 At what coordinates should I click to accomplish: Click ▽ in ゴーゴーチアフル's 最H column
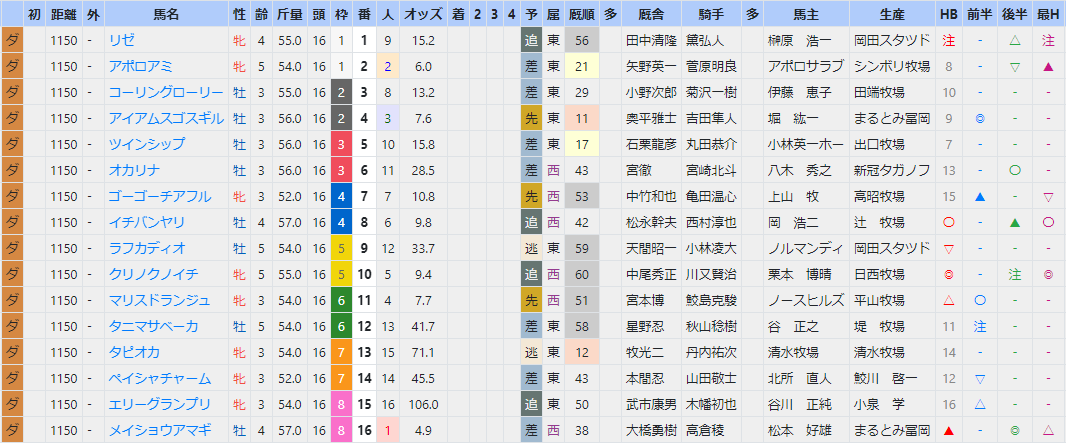click(x=1048, y=196)
